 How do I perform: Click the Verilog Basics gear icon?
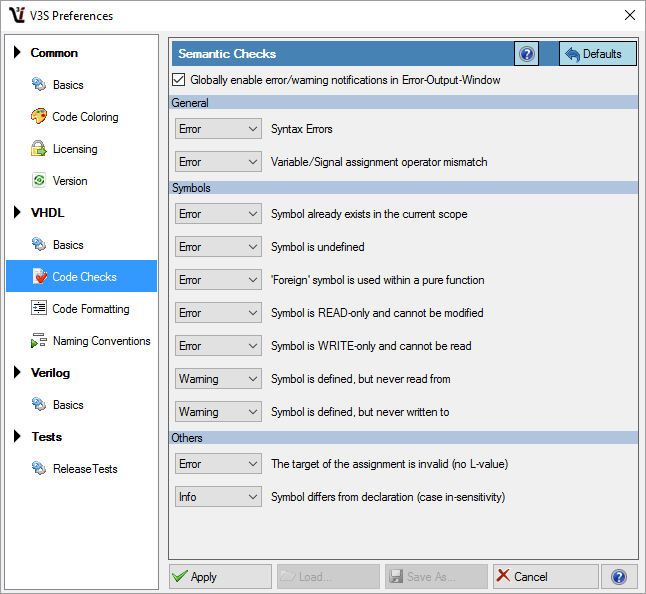point(39,405)
